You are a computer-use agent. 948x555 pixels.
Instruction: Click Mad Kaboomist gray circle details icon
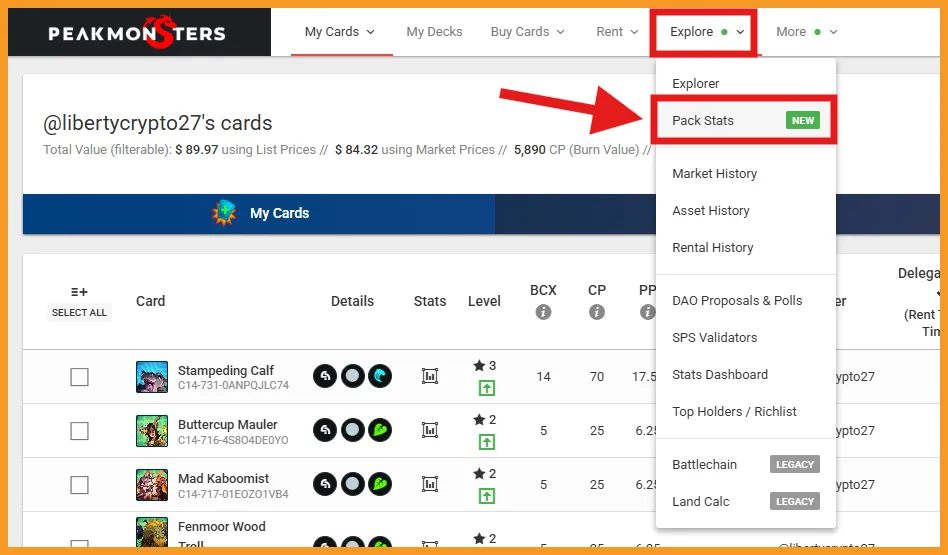click(352, 484)
